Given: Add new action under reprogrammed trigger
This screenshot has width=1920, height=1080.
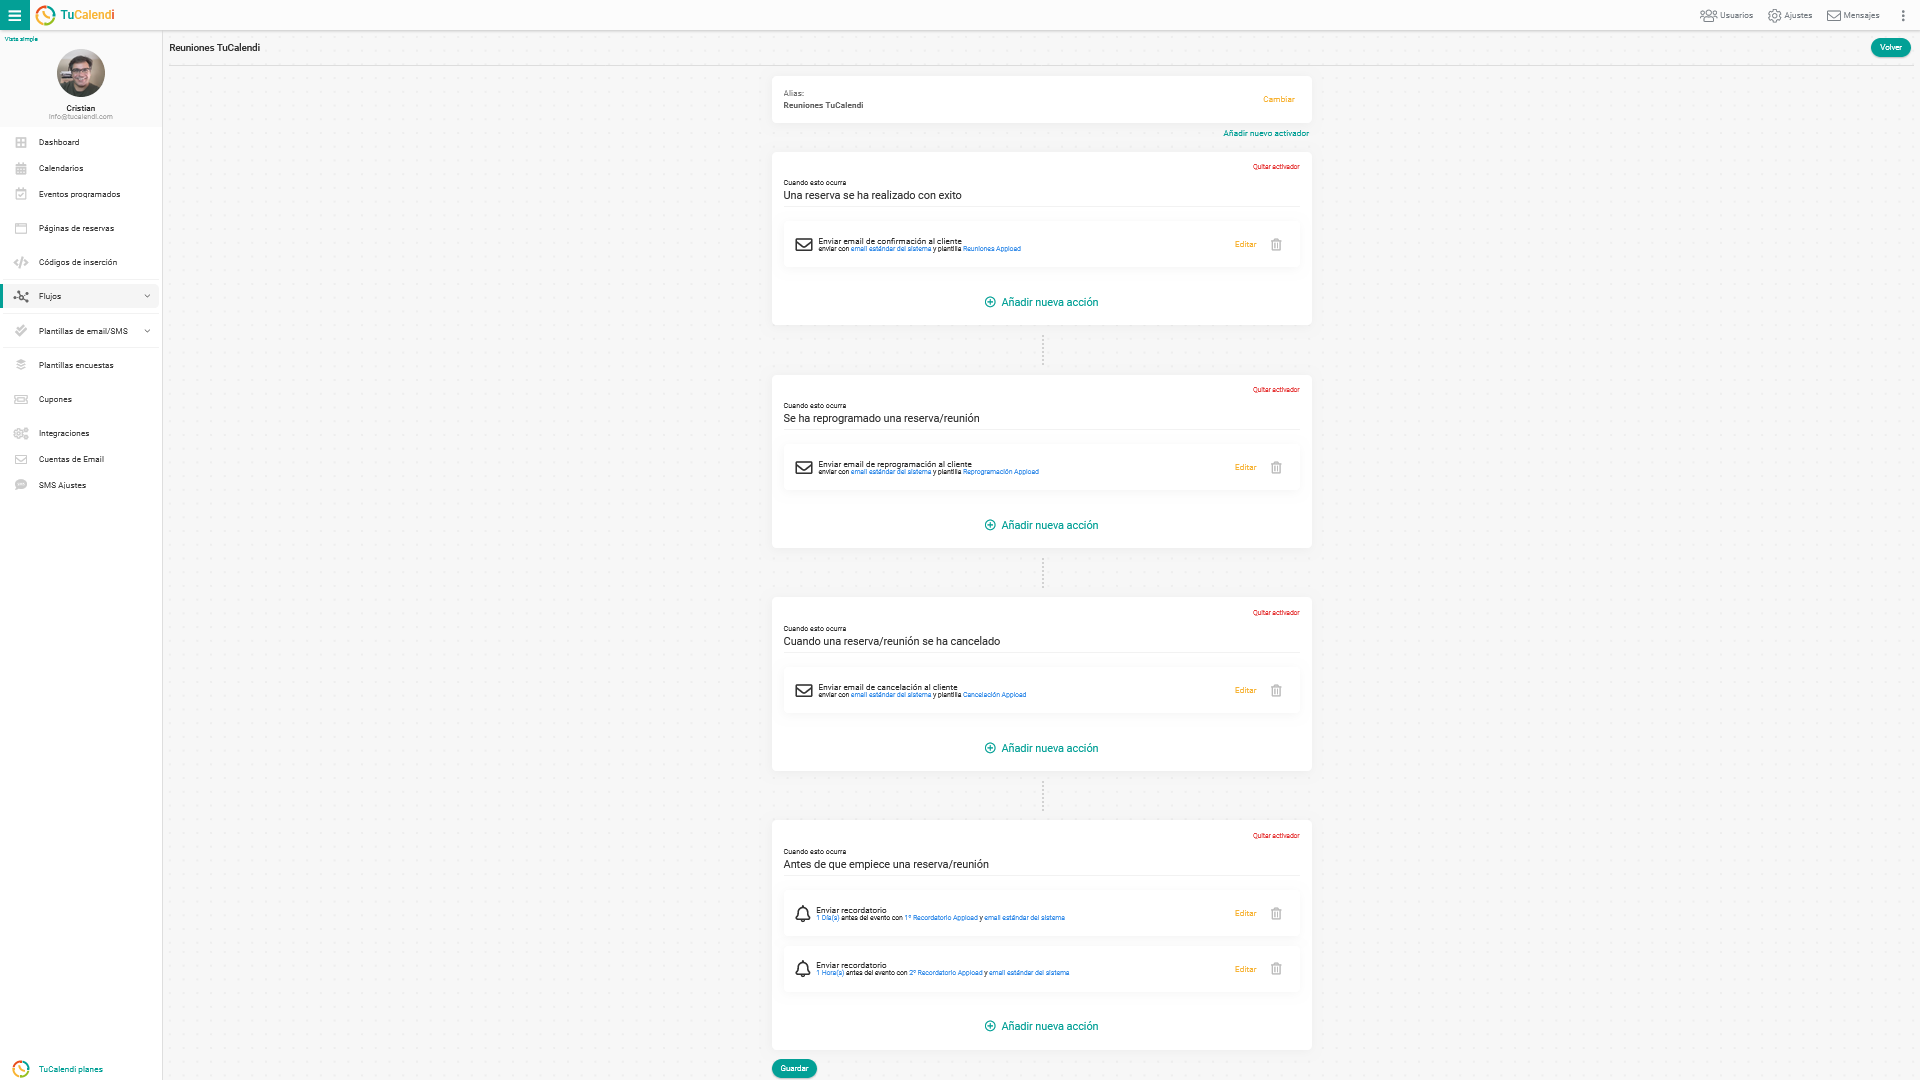Looking at the screenshot, I should tap(1041, 525).
